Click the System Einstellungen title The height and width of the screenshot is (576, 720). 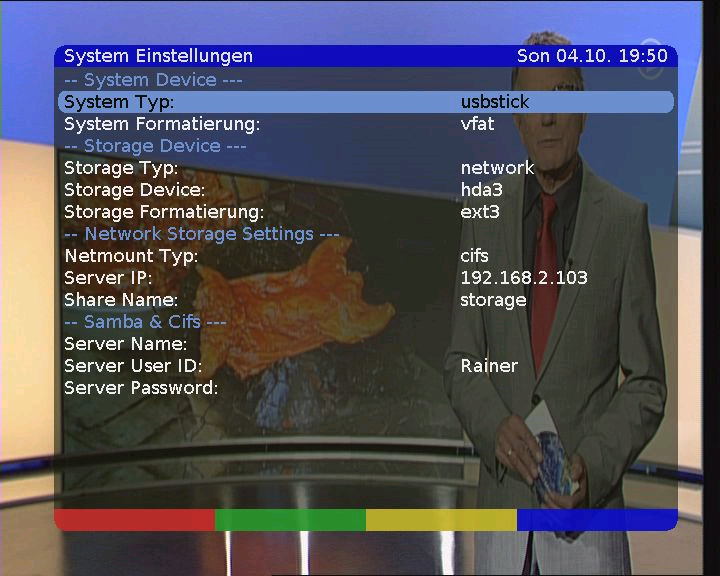click(x=158, y=56)
